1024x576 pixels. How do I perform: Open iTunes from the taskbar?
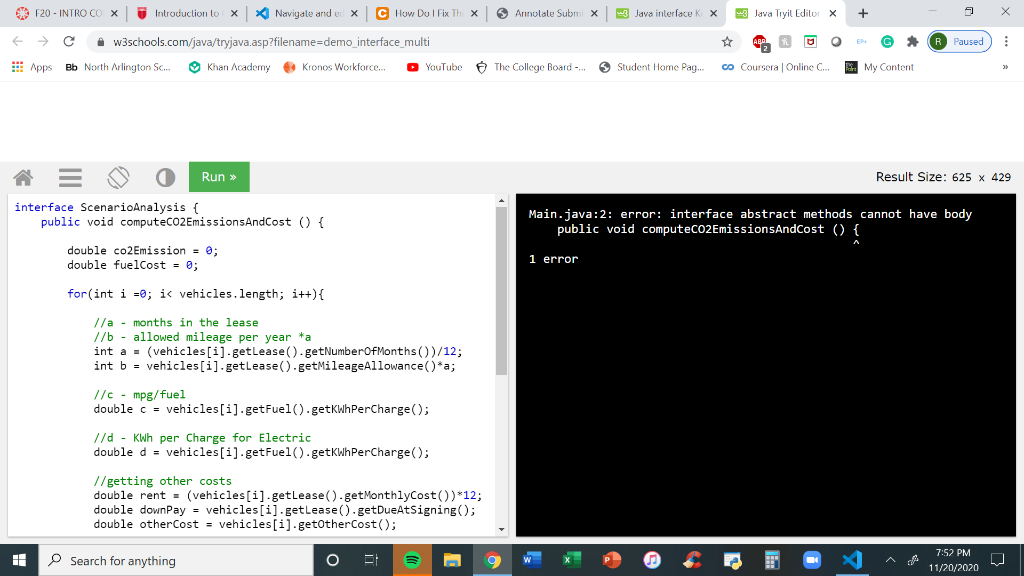pos(652,560)
